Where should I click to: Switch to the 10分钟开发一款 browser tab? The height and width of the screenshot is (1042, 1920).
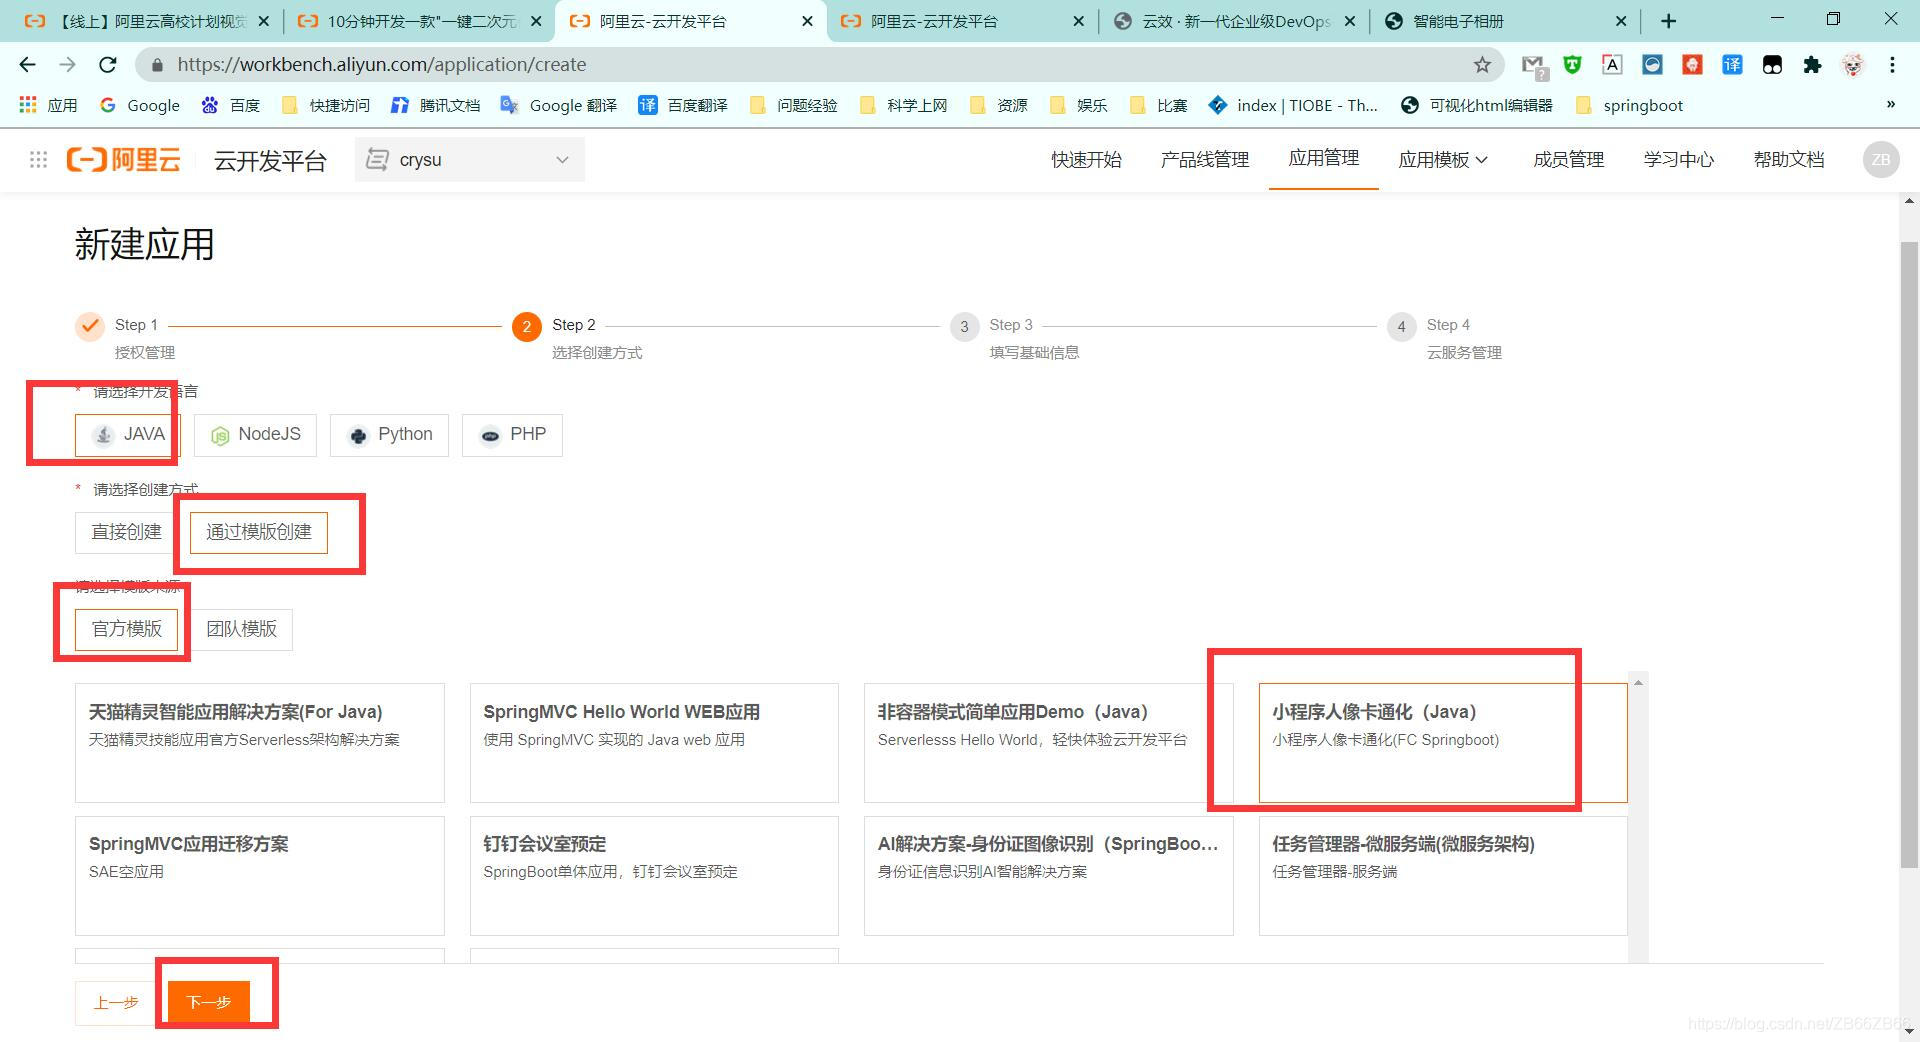420,21
